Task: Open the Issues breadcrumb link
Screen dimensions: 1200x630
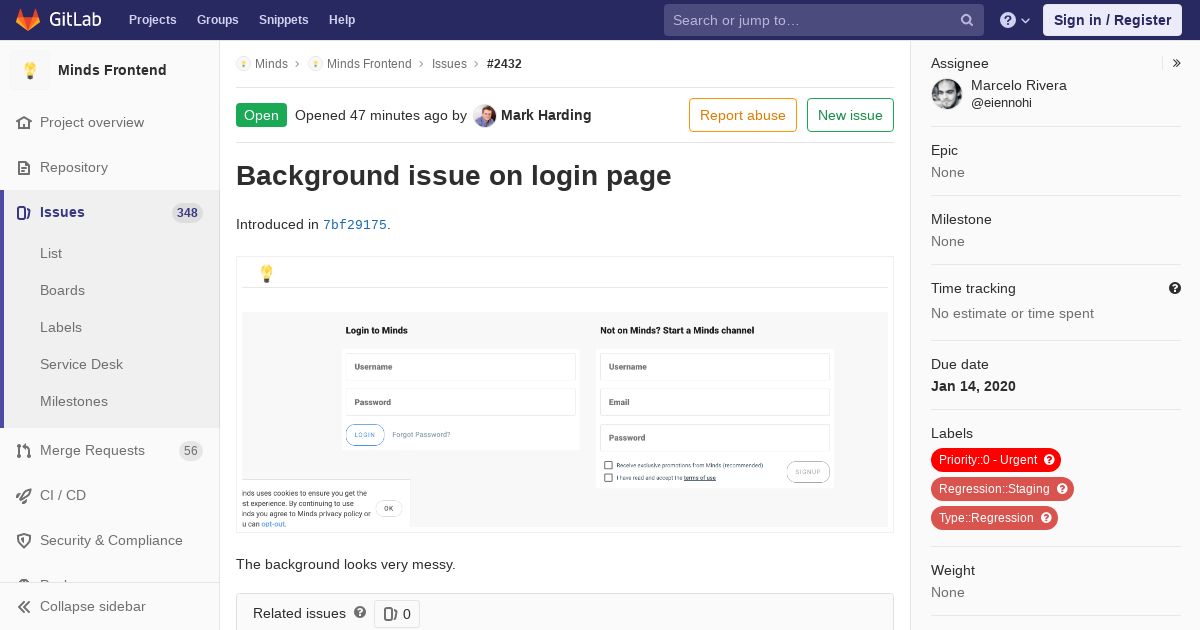Action: coord(449,64)
